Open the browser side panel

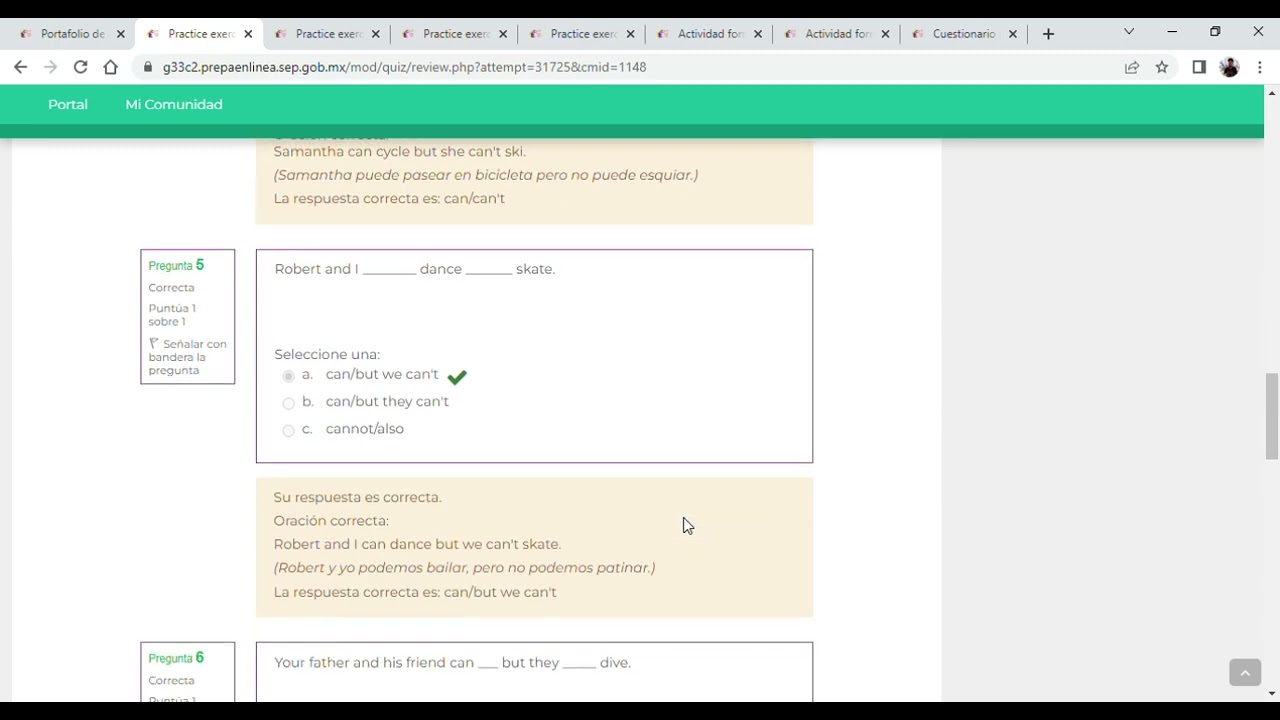pos(1199,67)
